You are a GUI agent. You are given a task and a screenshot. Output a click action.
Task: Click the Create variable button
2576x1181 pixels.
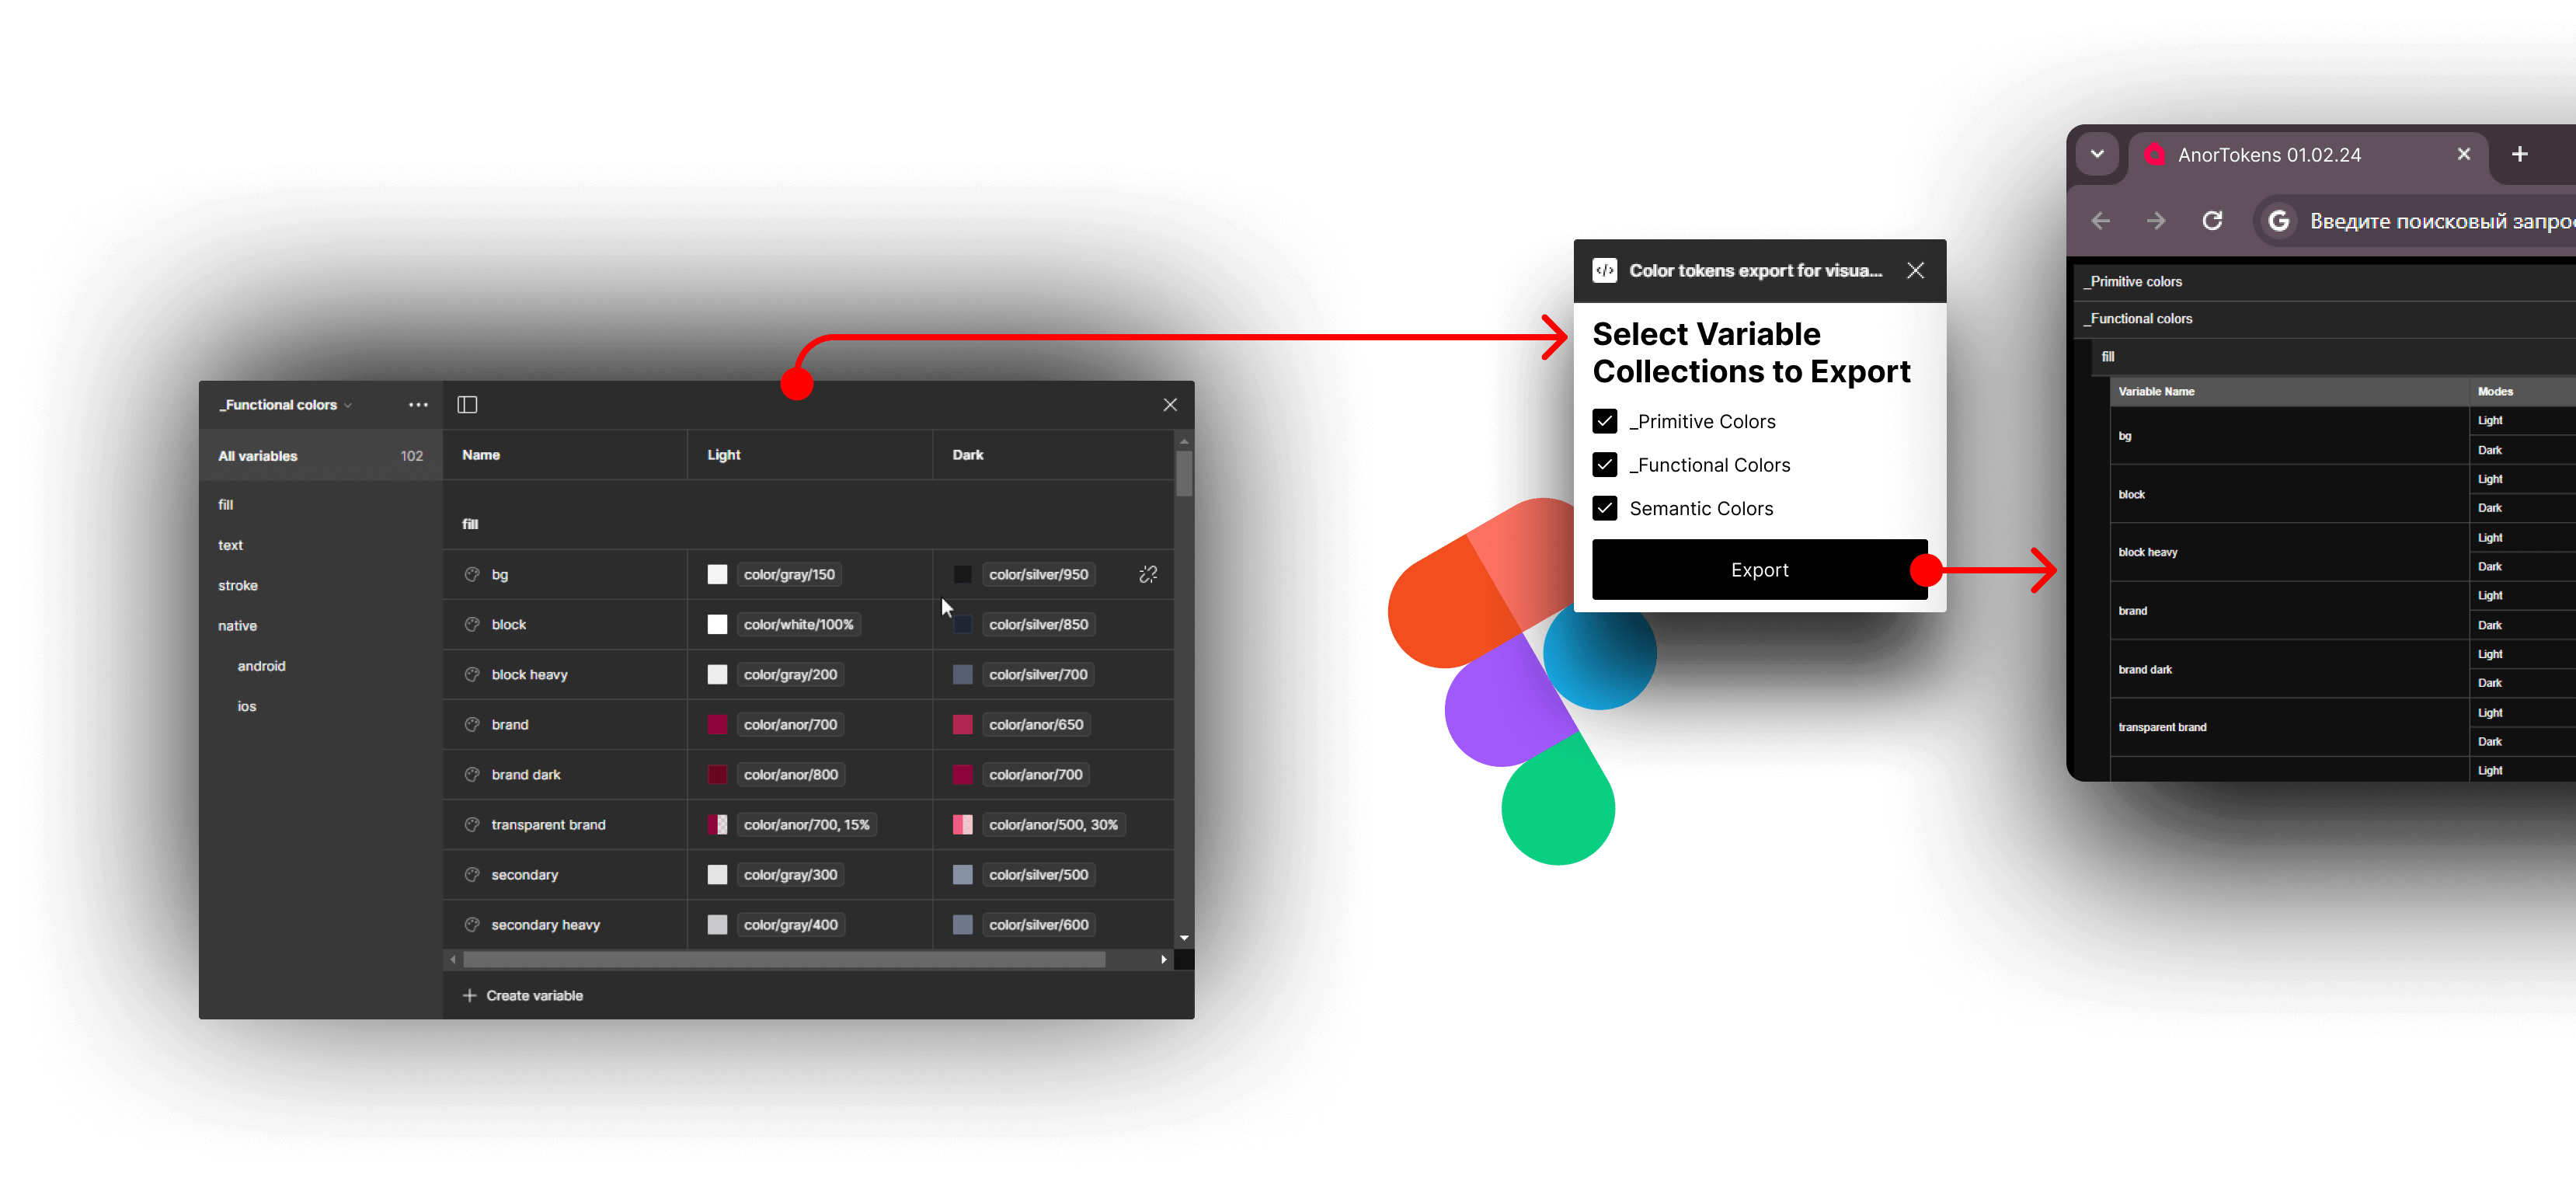[x=523, y=995]
